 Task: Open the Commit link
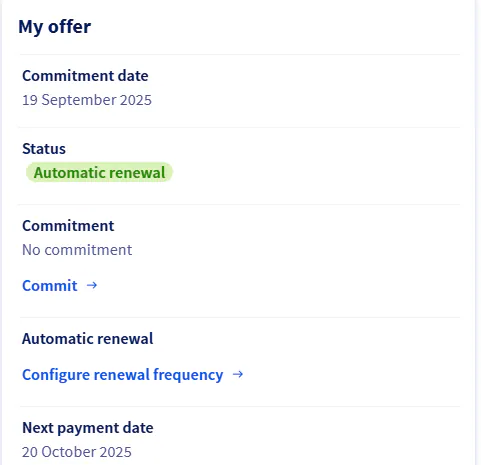[x=60, y=286]
